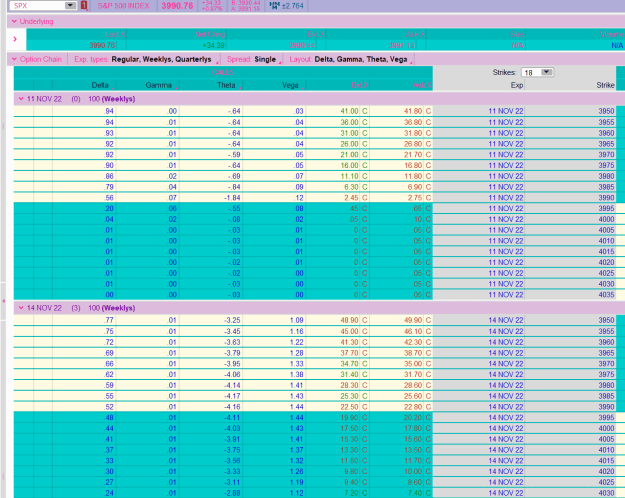Click the Net Chng underlying column header
Image resolution: width=625 pixels, height=498 pixels.
pos(210,34)
